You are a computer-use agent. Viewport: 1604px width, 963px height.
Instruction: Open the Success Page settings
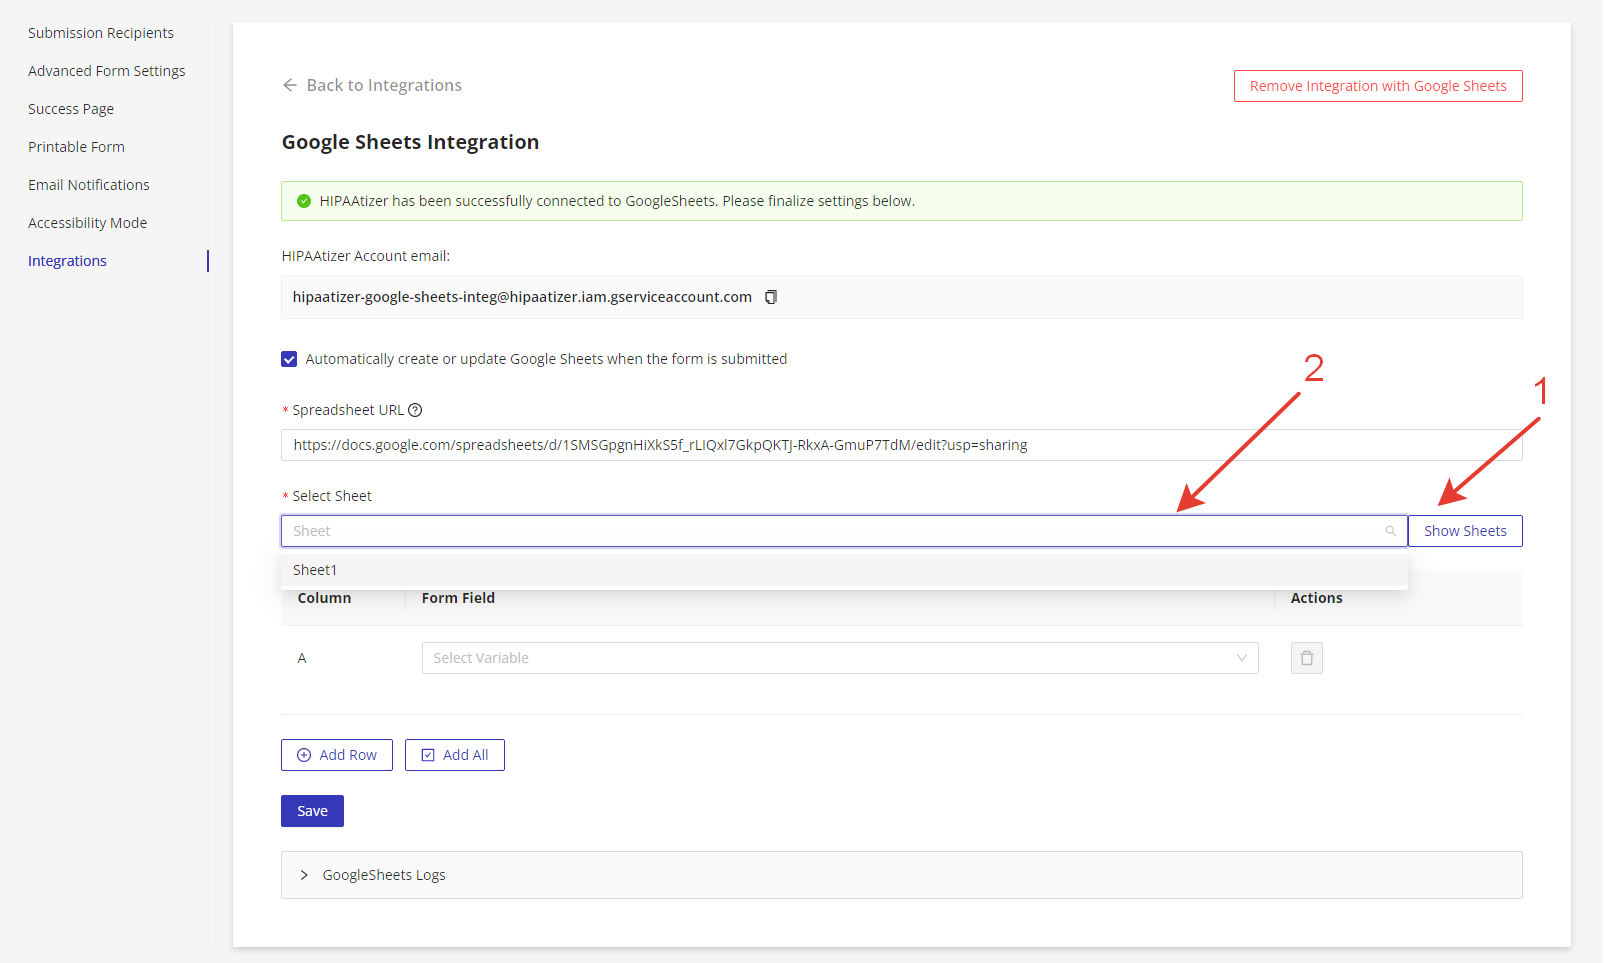point(71,109)
